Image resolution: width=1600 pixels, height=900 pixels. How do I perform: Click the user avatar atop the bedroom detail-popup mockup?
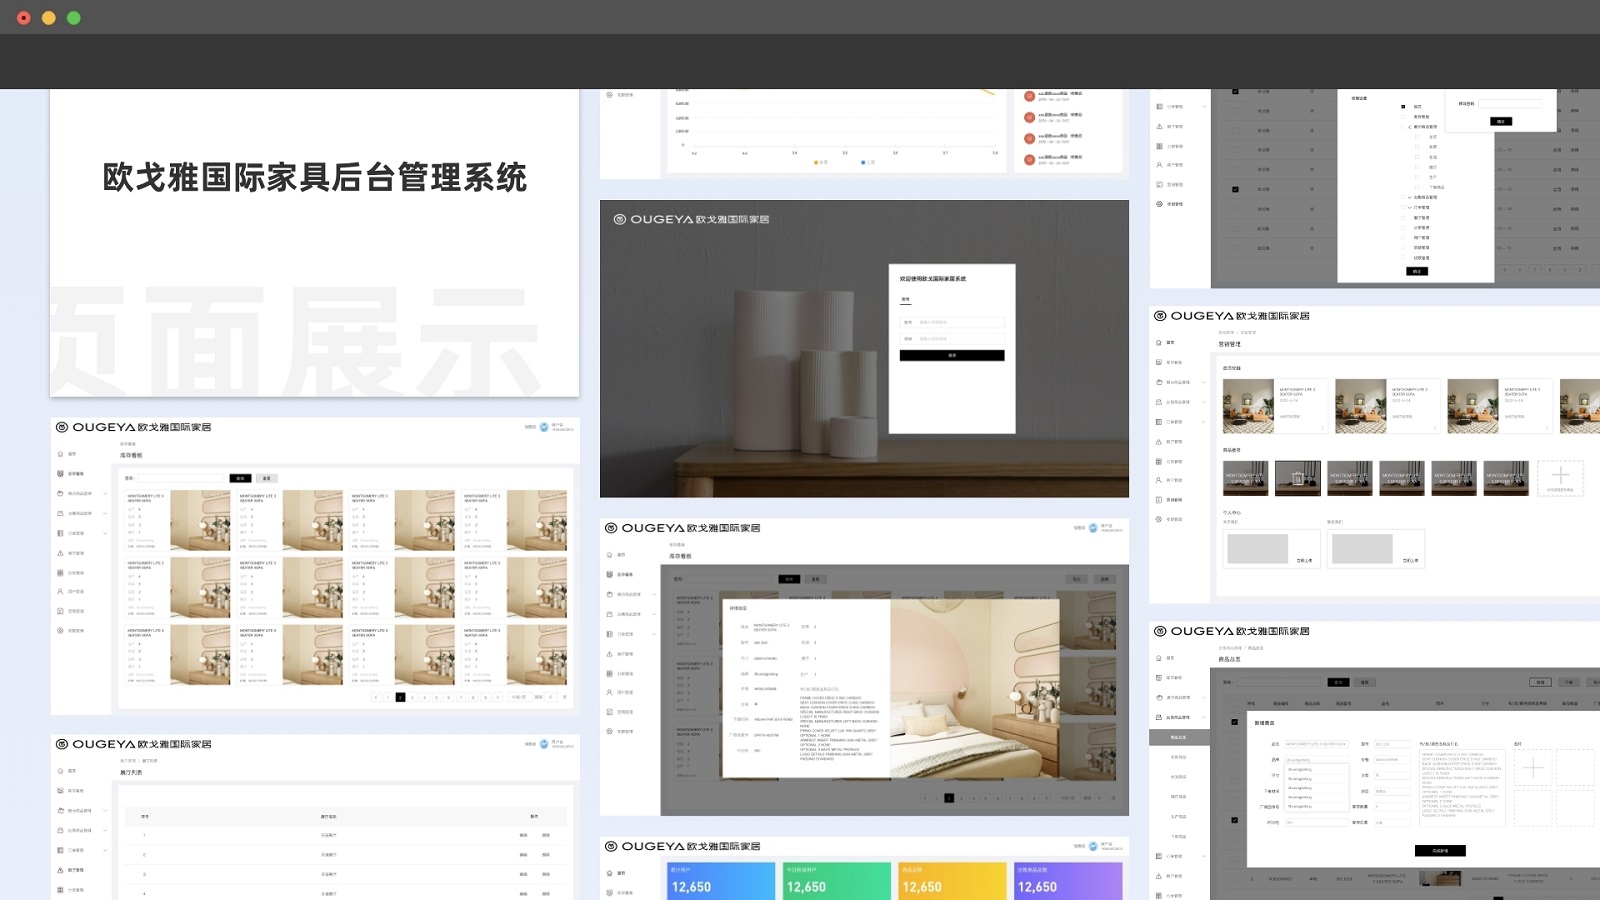tap(1093, 528)
